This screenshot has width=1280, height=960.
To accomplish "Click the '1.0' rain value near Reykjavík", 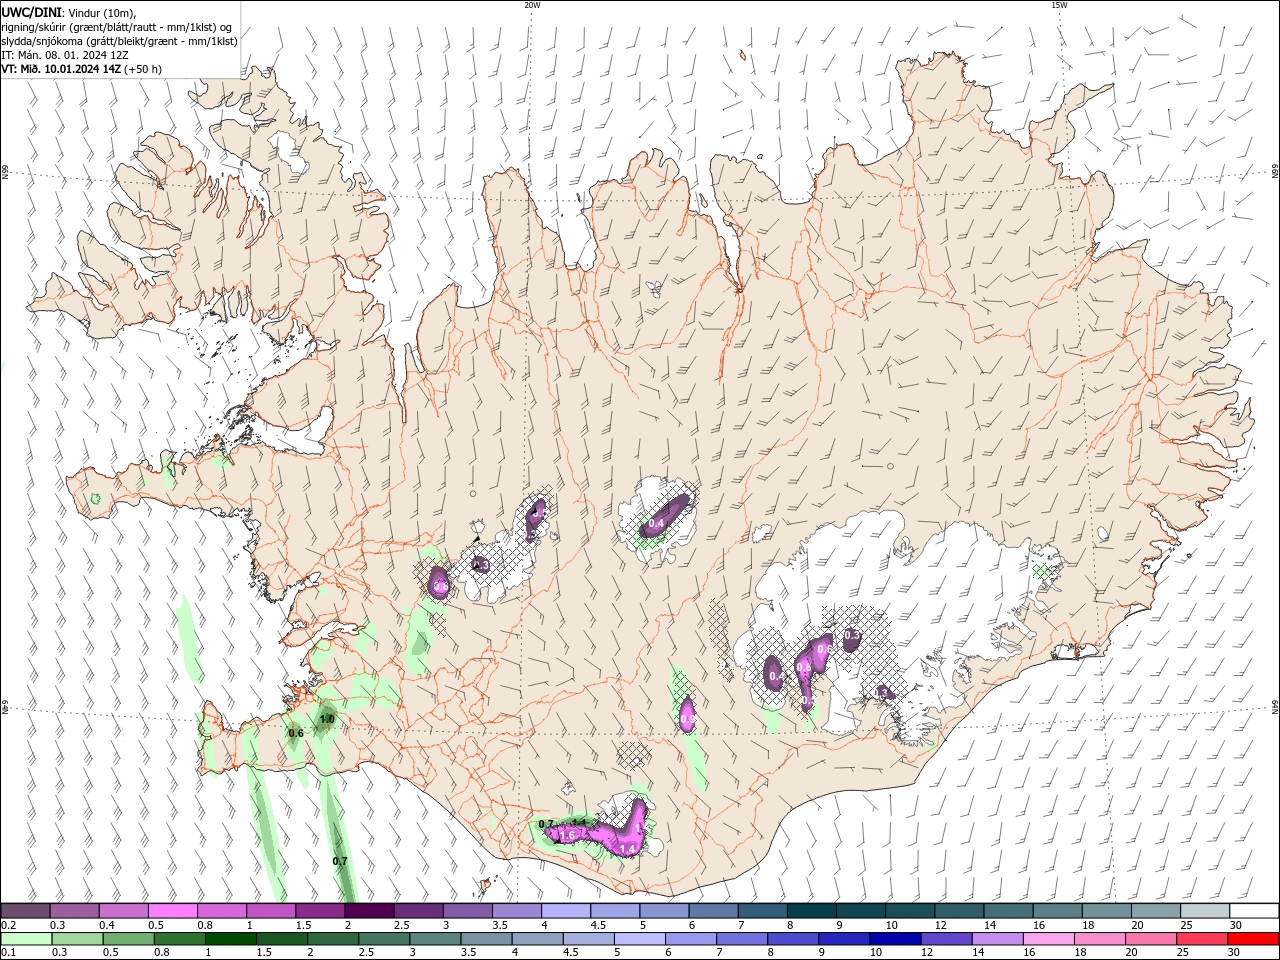I will click(327, 719).
